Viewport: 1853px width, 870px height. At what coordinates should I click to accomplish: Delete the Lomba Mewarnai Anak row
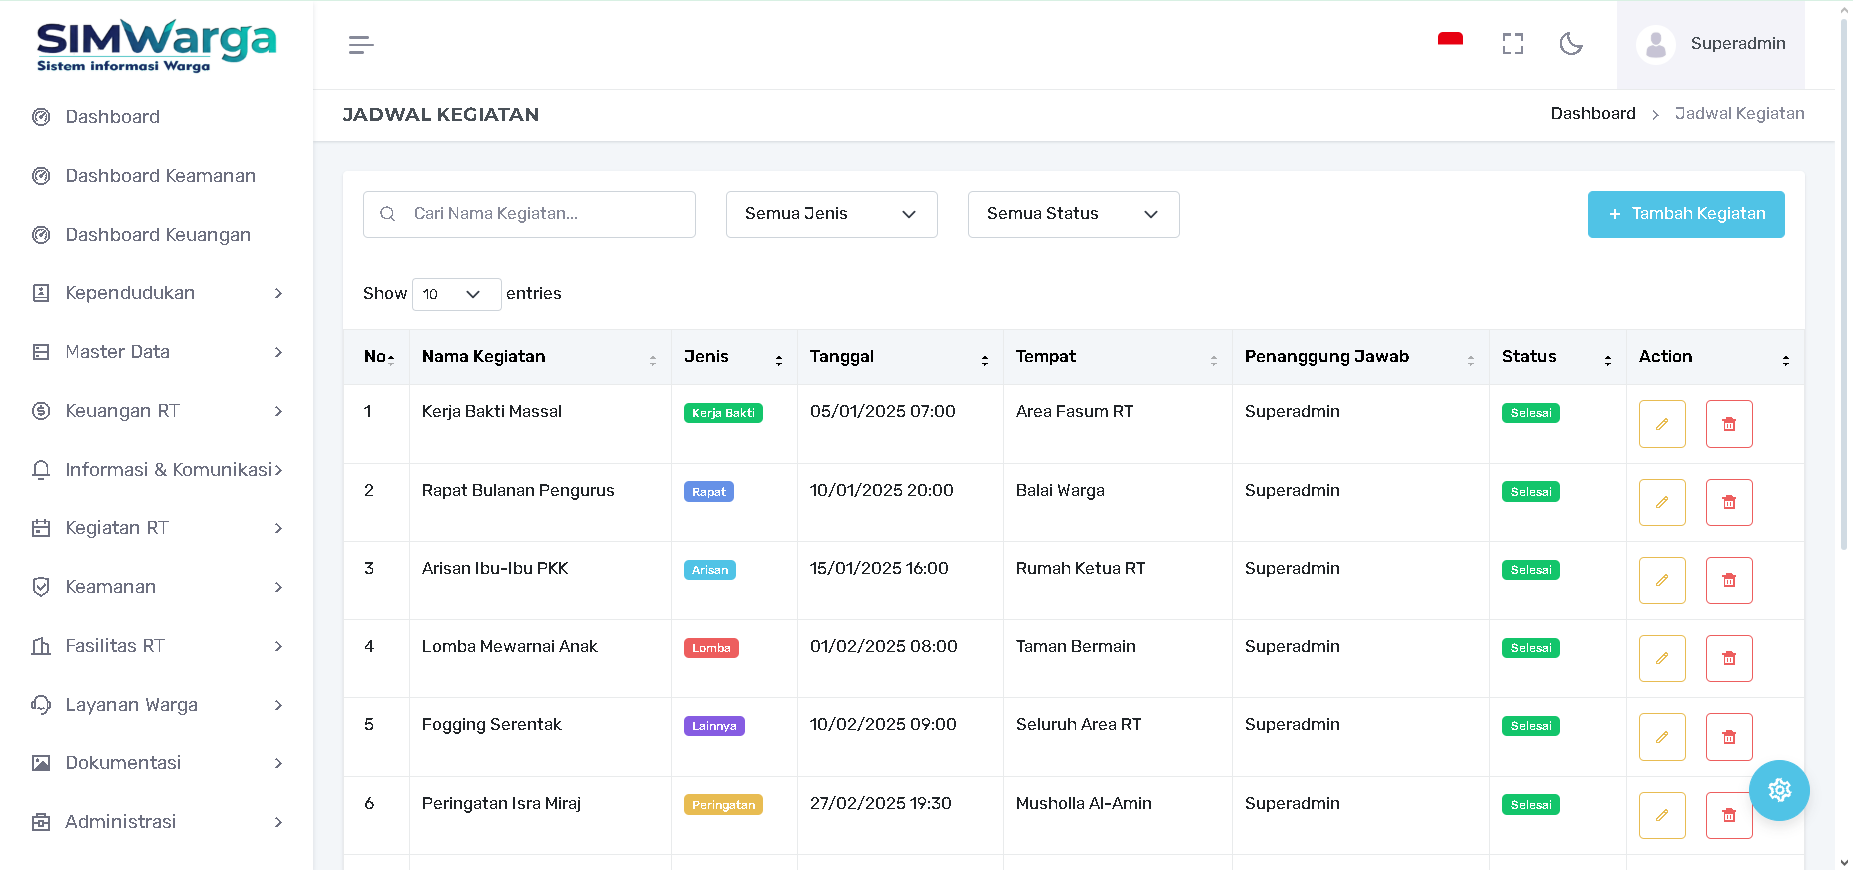tap(1729, 658)
